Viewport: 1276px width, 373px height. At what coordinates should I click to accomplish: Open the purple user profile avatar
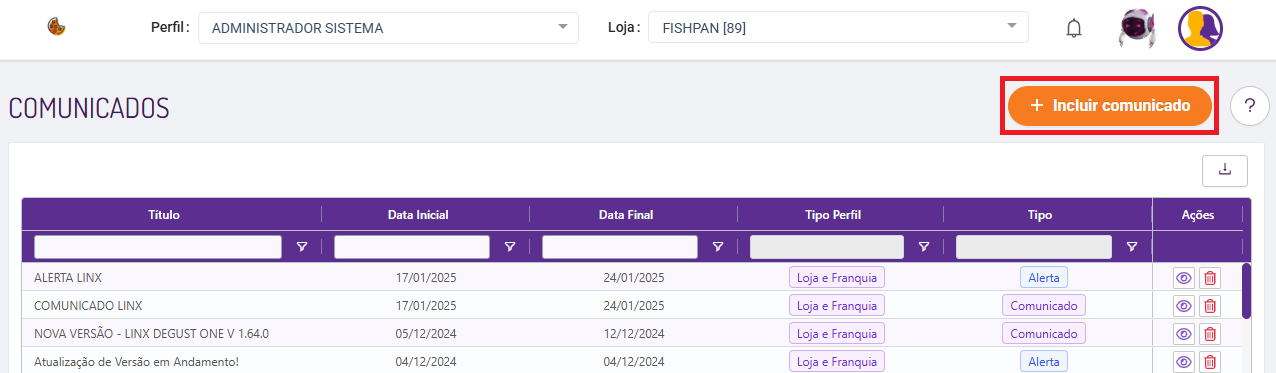point(1201,28)
